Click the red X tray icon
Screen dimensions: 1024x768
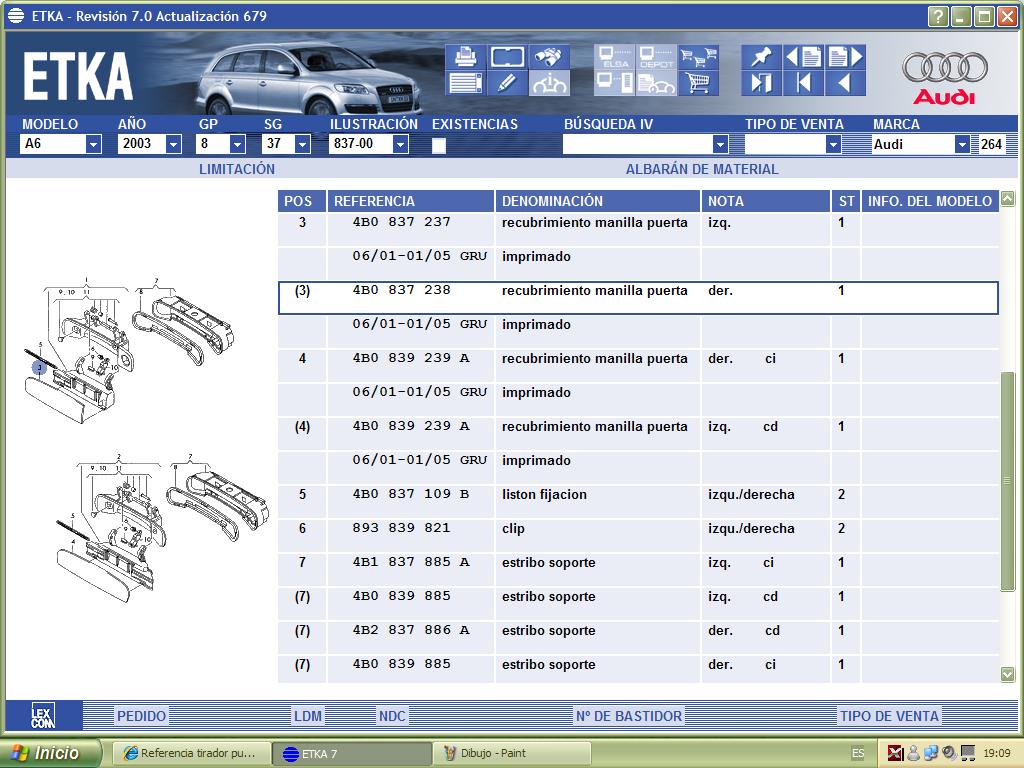pyautogui.click(x=895, y=753)
